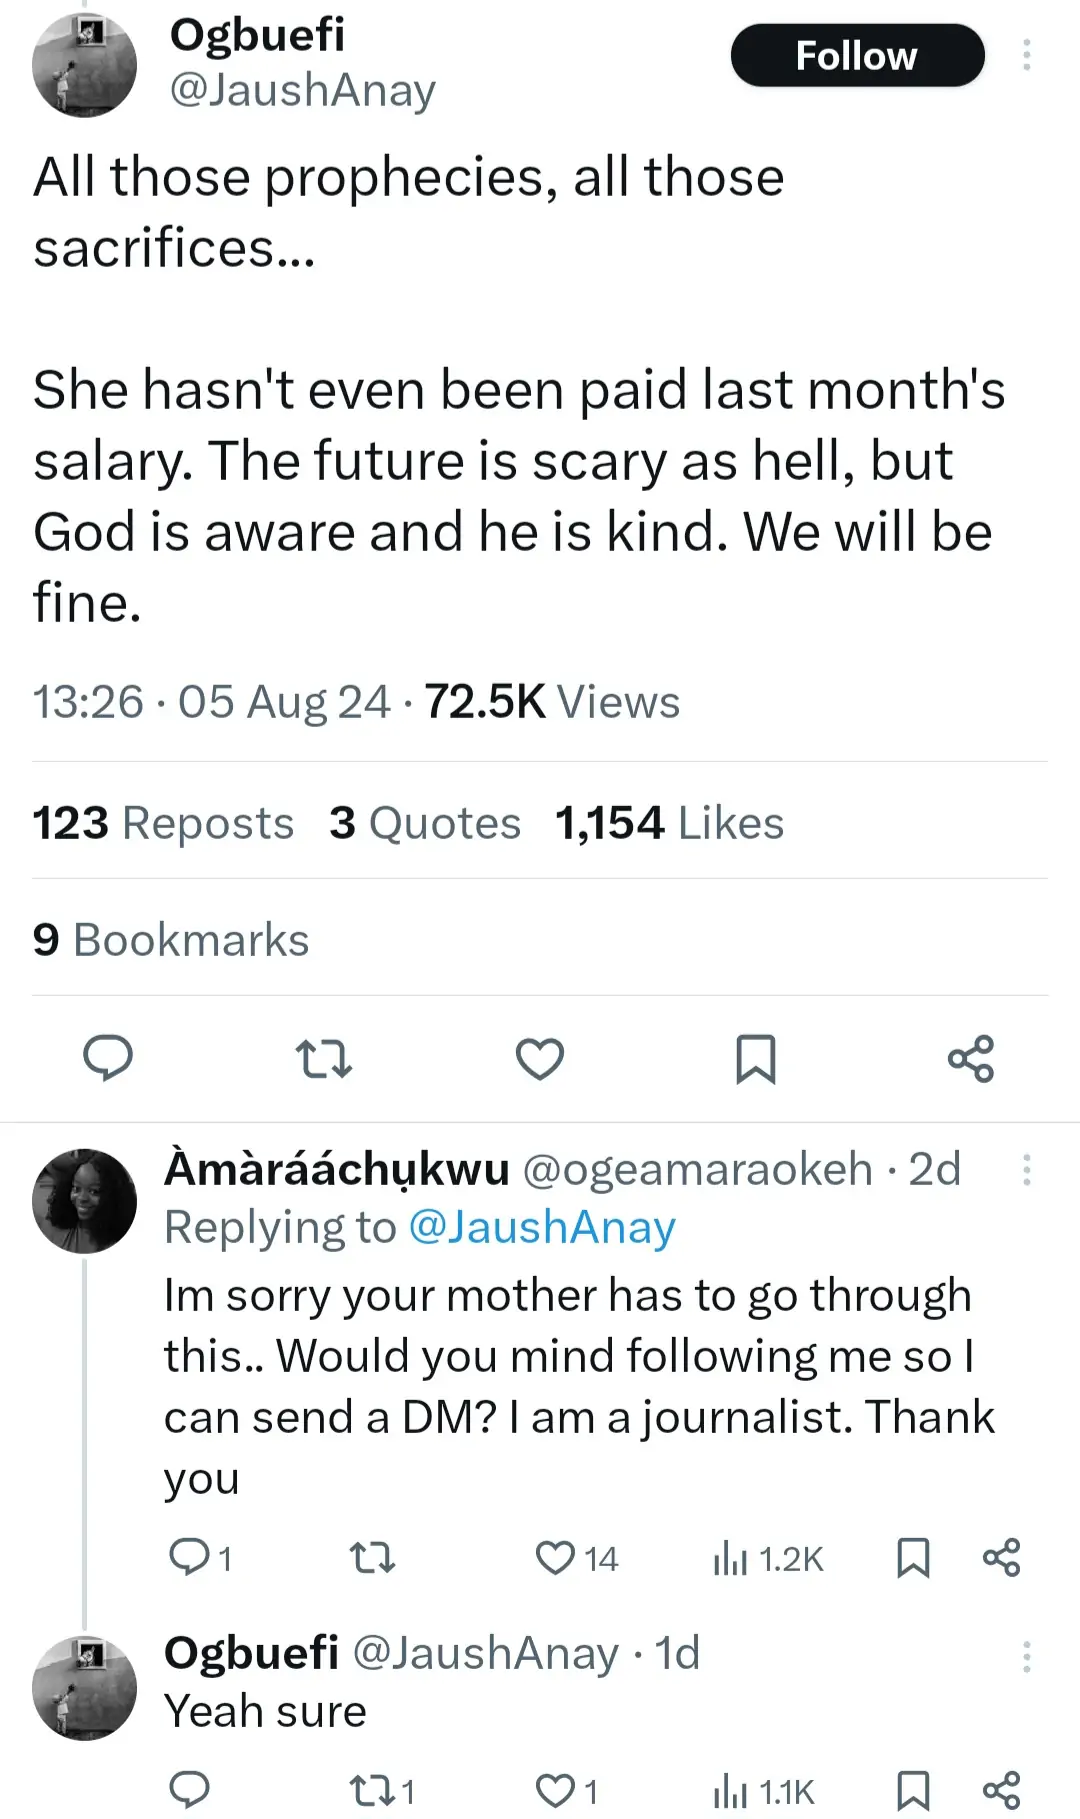Reply to the main Ogbuefi post
This screenshot has height=1819, width=1080.
tap(108, 1058)
